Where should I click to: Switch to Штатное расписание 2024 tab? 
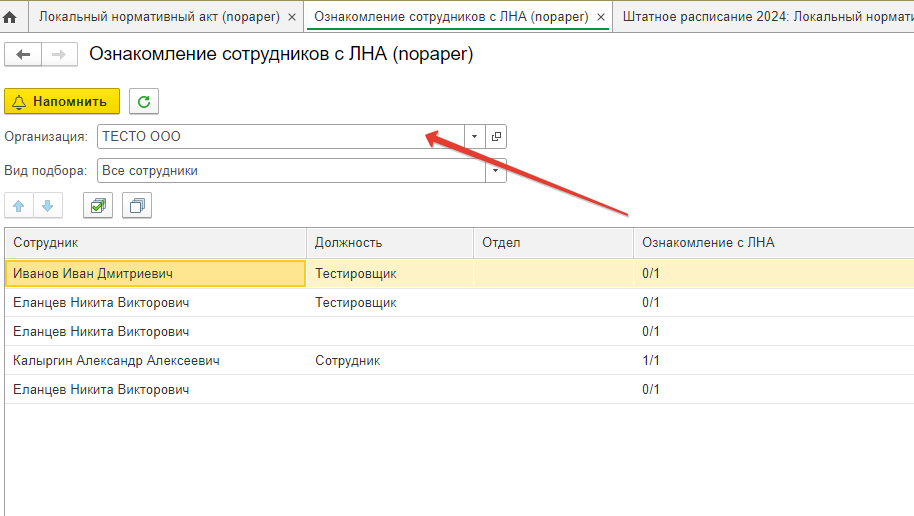coord(764,17)
